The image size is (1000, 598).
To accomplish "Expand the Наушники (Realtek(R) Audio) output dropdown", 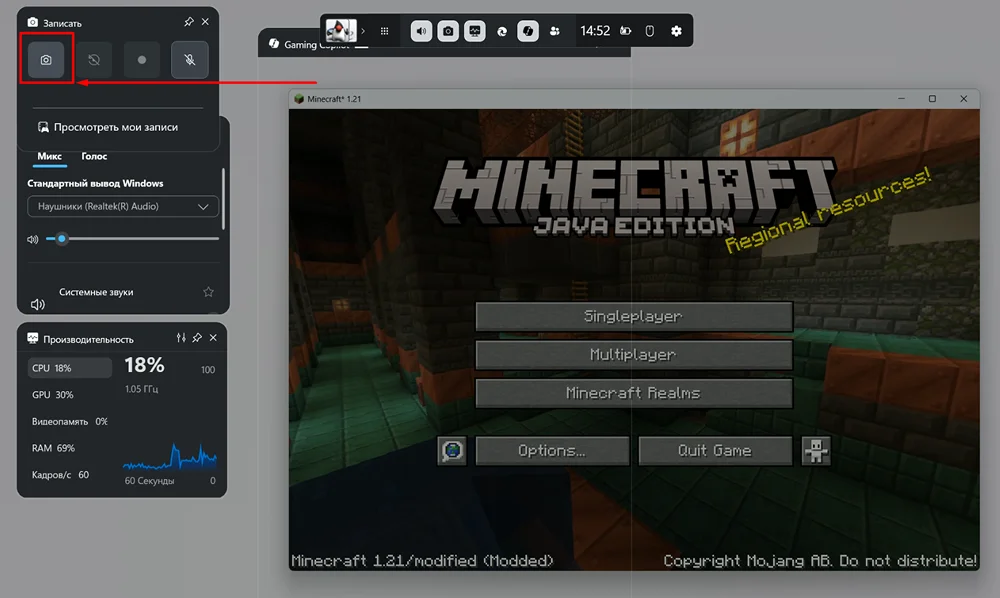I will point(123,206).
